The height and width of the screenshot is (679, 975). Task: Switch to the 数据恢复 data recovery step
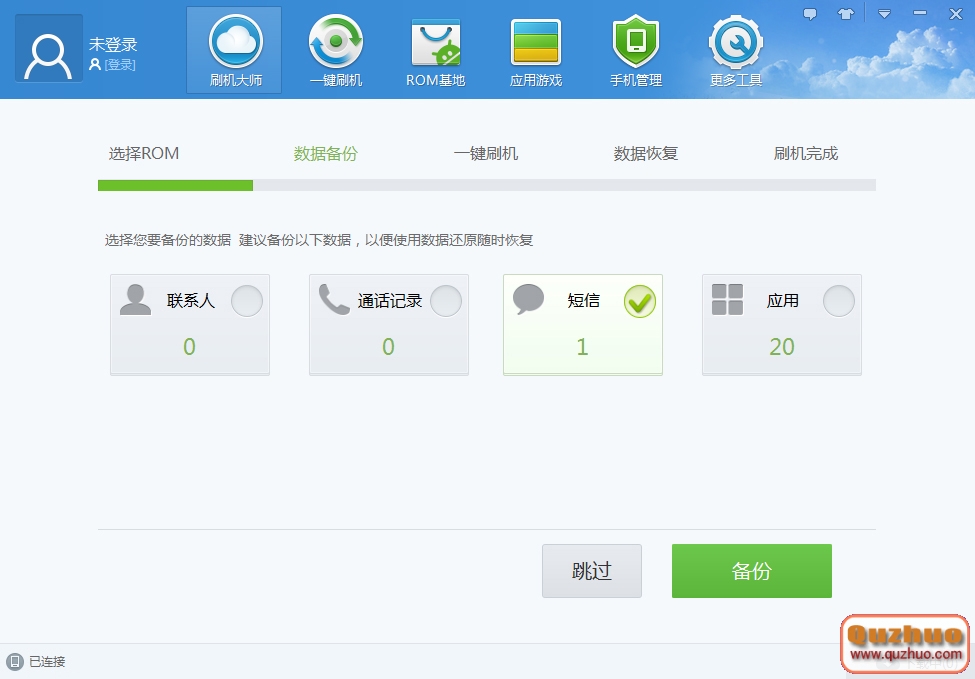pos(645,153)
